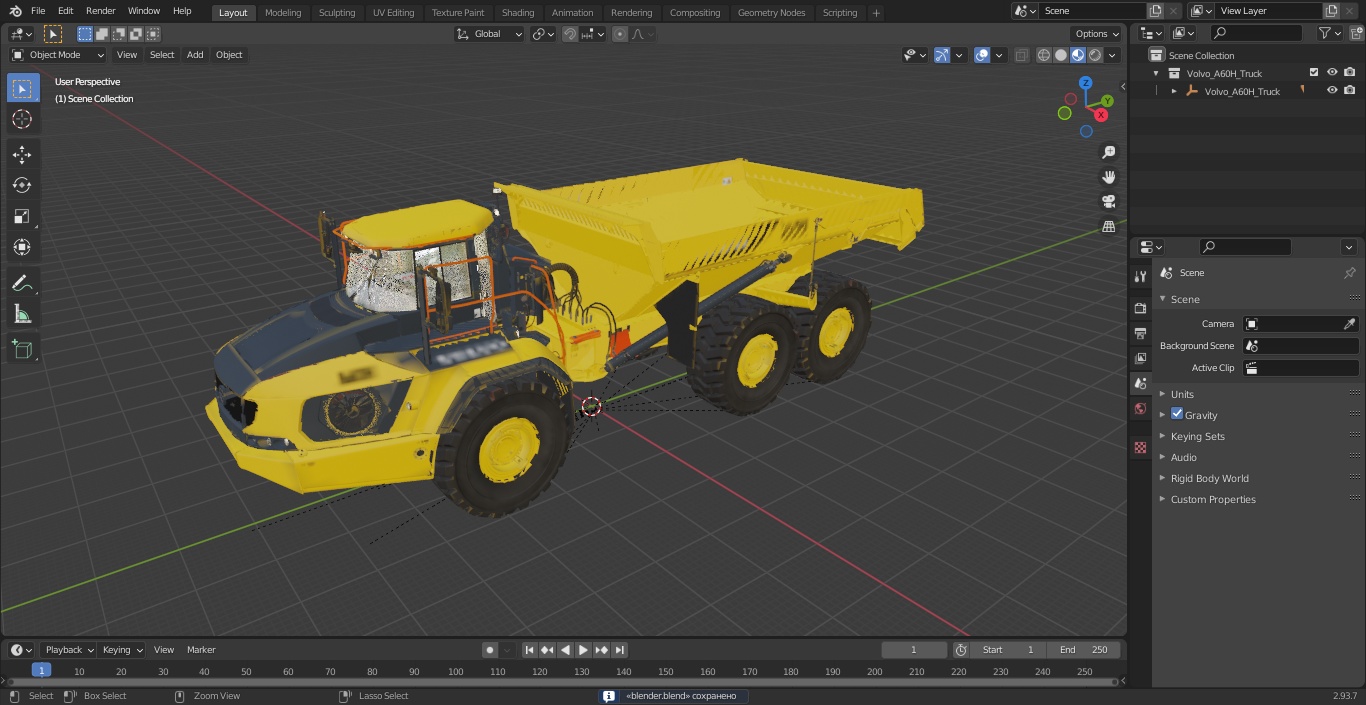Toggle X-Ray display mode

(x=1021, y=55)
